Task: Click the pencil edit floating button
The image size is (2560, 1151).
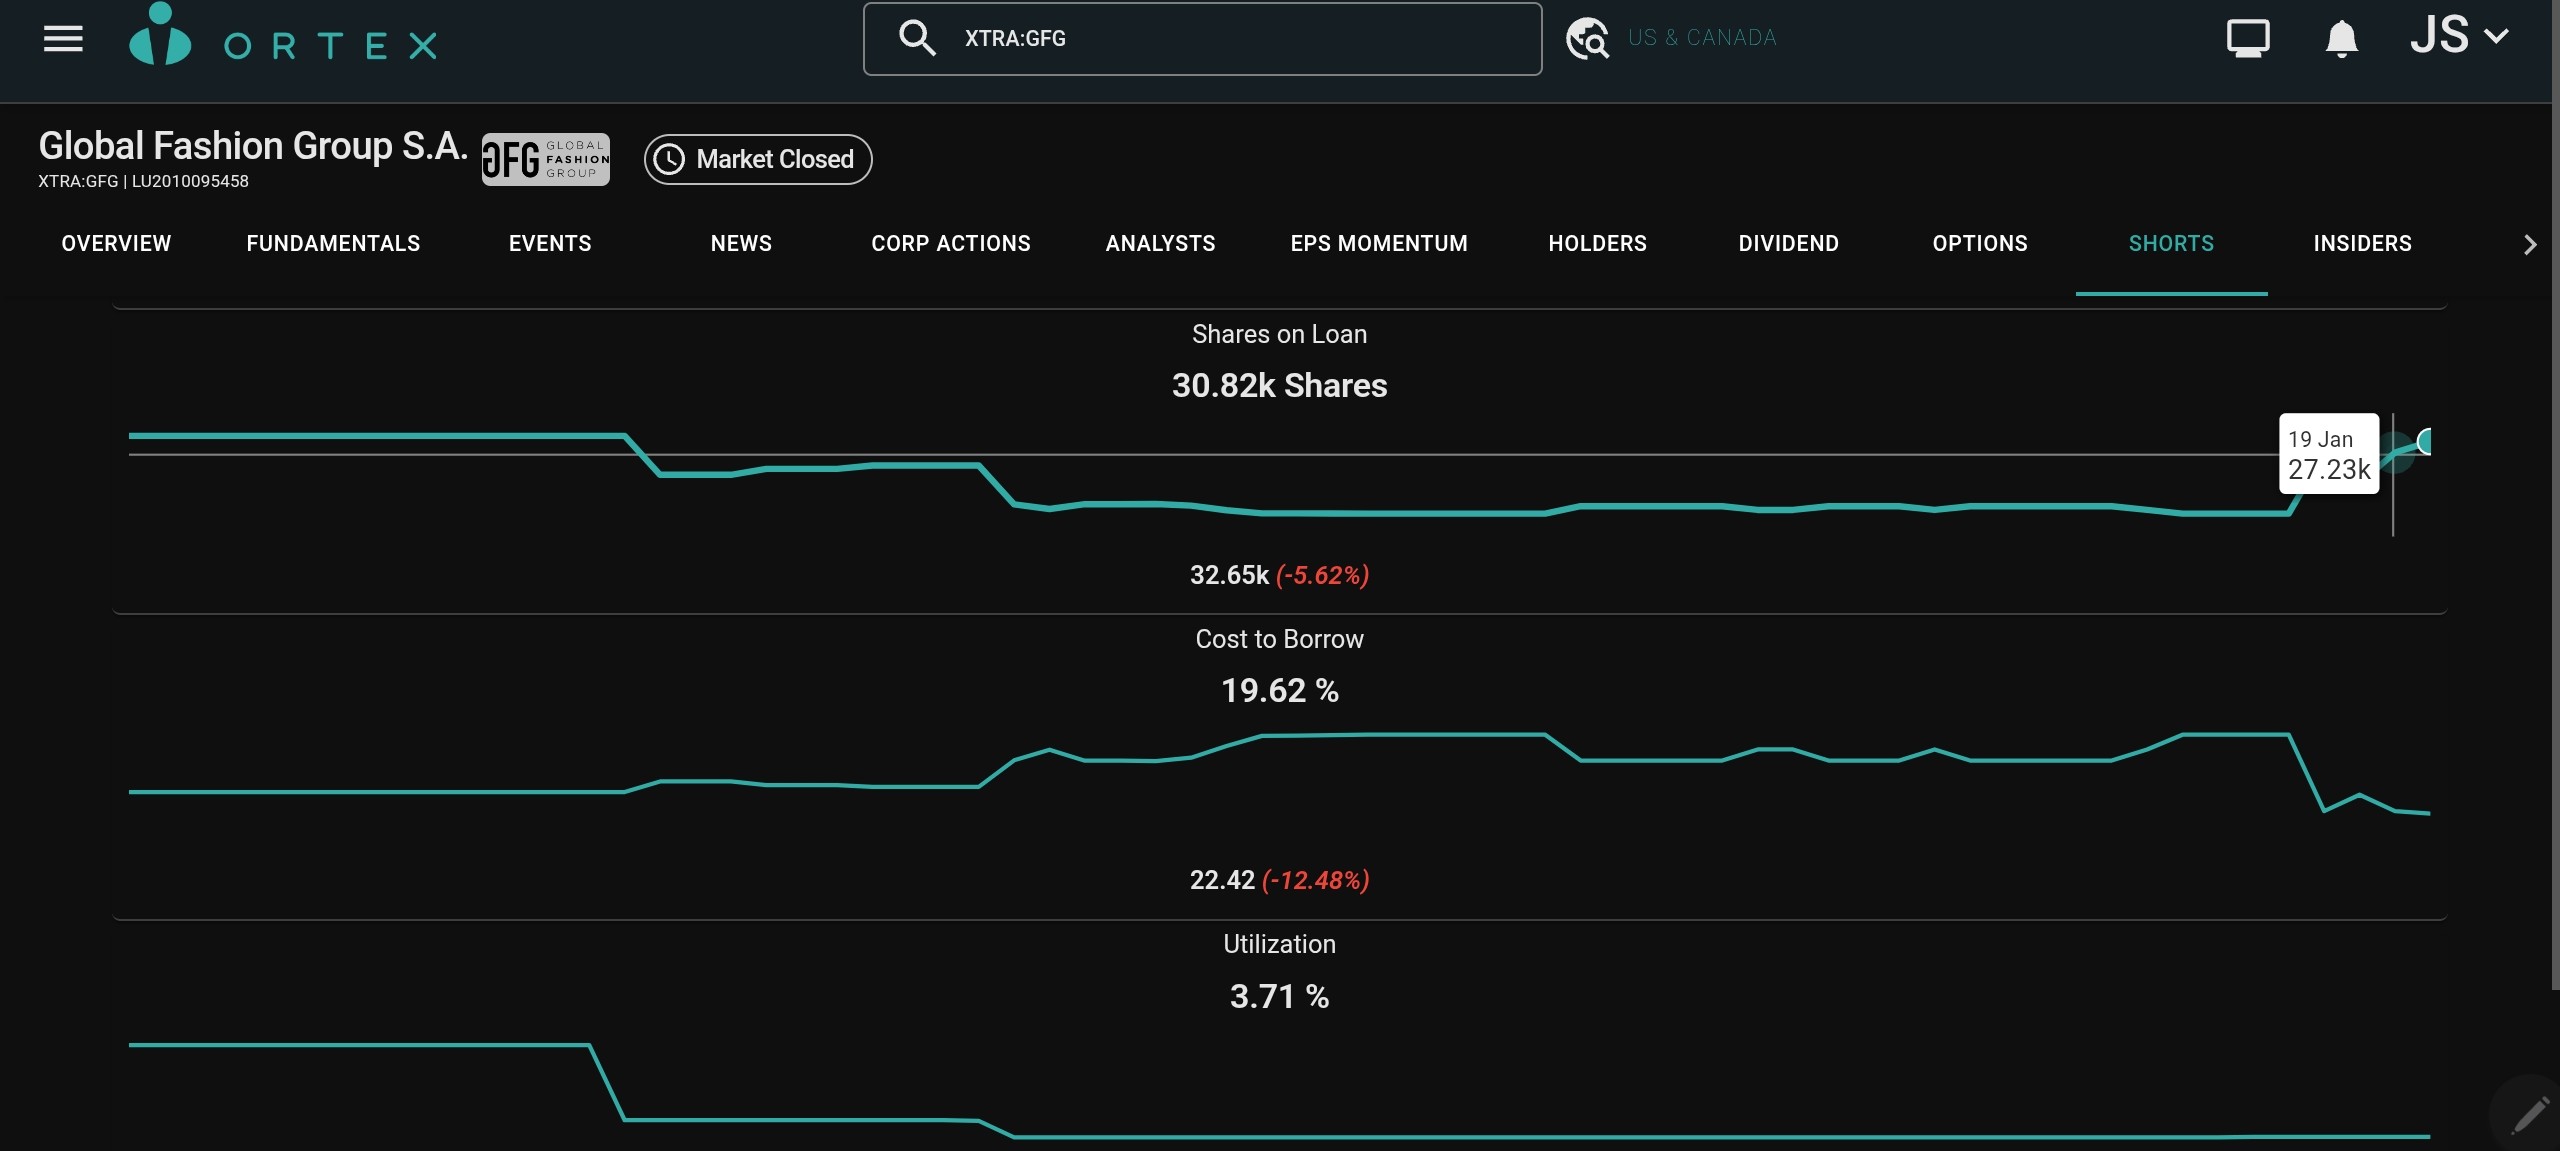Action: point(2528,1113)
